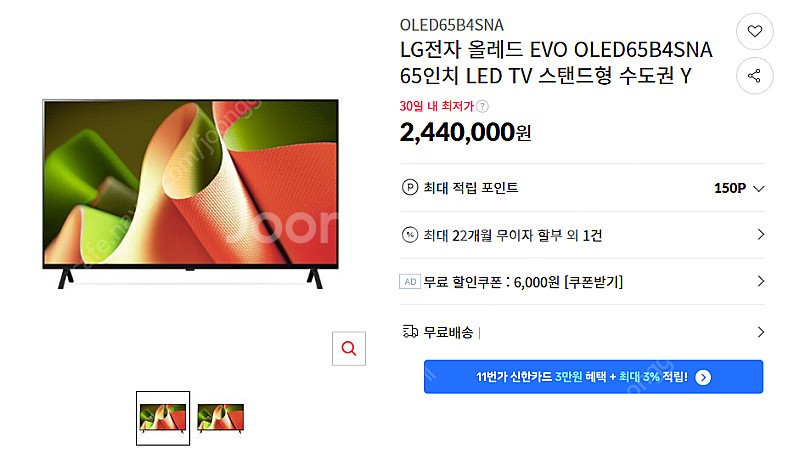Click the help question mark beside 30일 내 최저가
The height and width of the screenshot is (454, 800).
coord(482,106)
